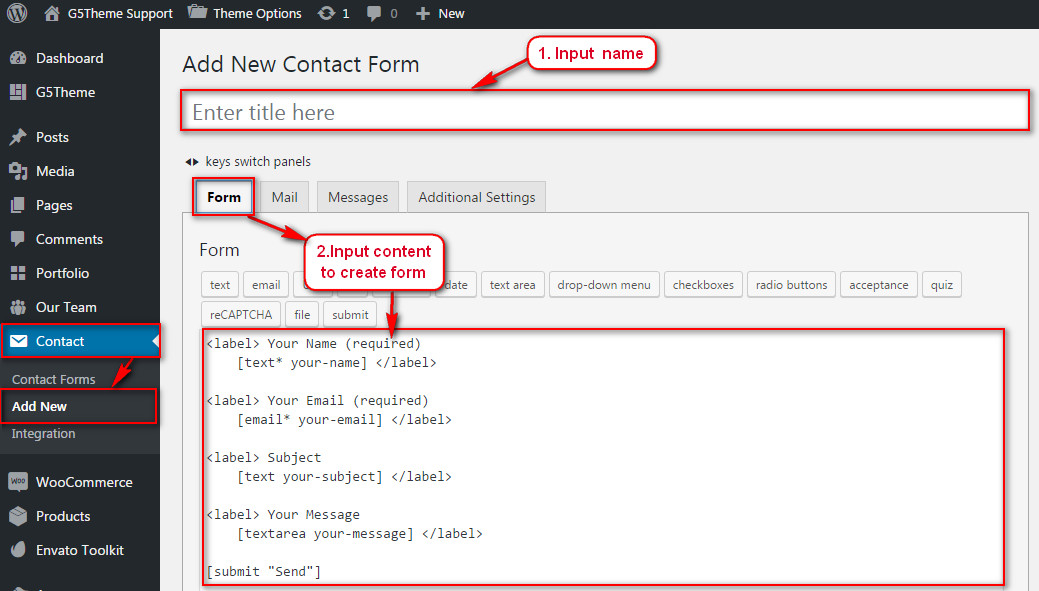Click the Comments speech bubble in sidebar

[x=18, y=239]
